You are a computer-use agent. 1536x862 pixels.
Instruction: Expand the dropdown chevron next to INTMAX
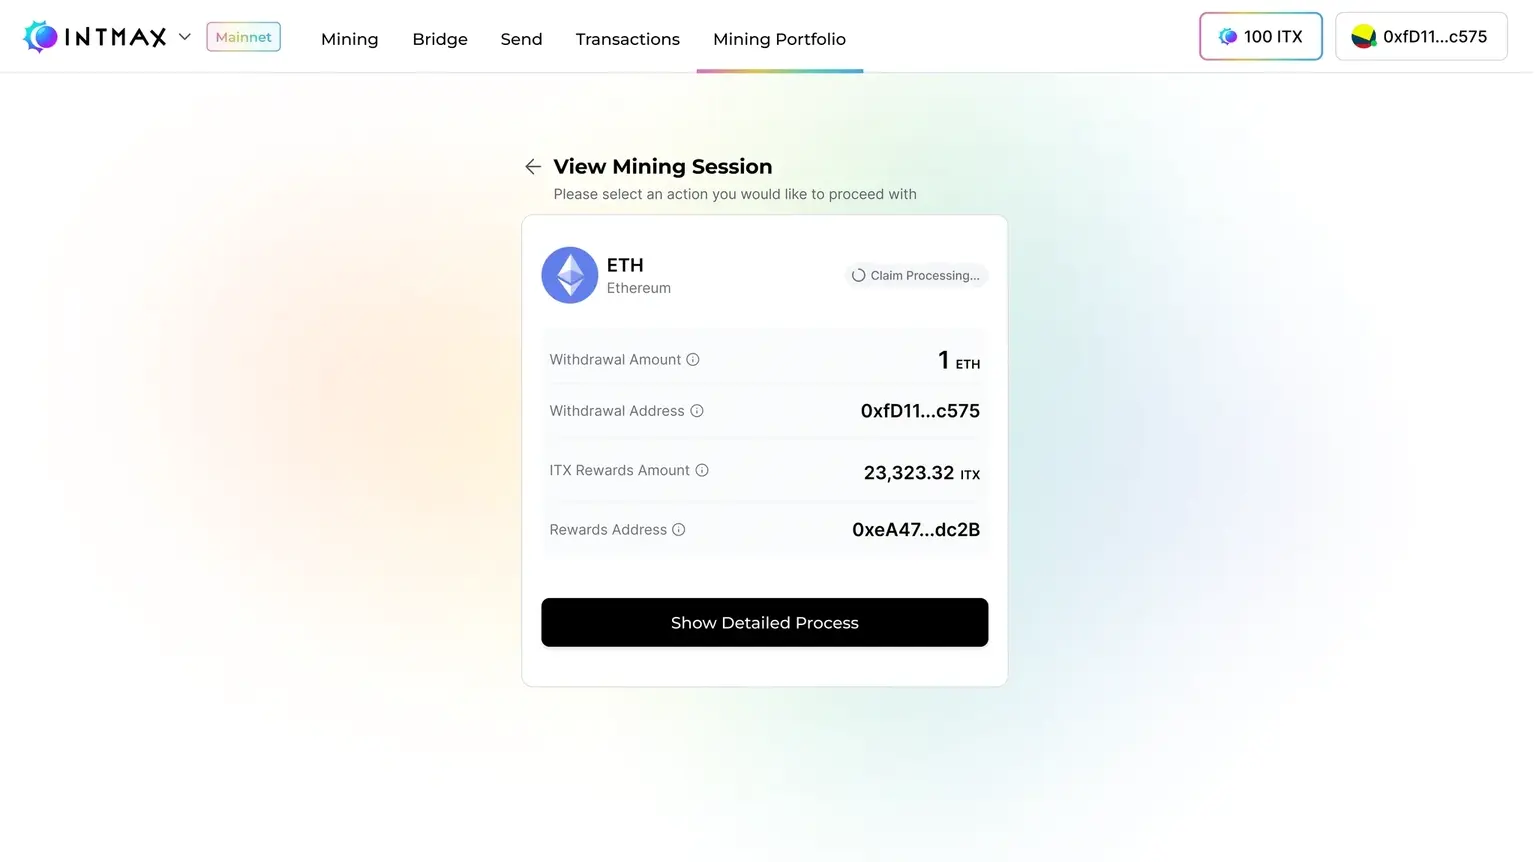click(x=185, y=37)
